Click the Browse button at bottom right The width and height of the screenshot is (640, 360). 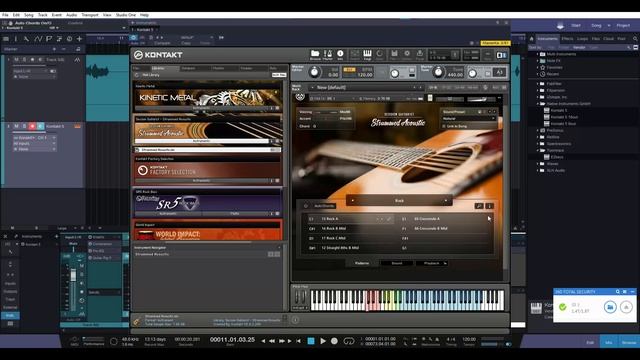pos(629,342)
